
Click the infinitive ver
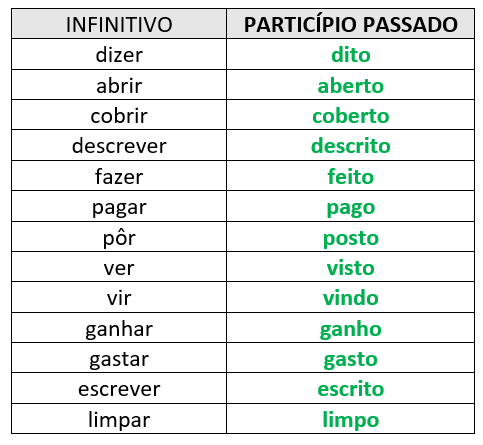click(119, 268)
